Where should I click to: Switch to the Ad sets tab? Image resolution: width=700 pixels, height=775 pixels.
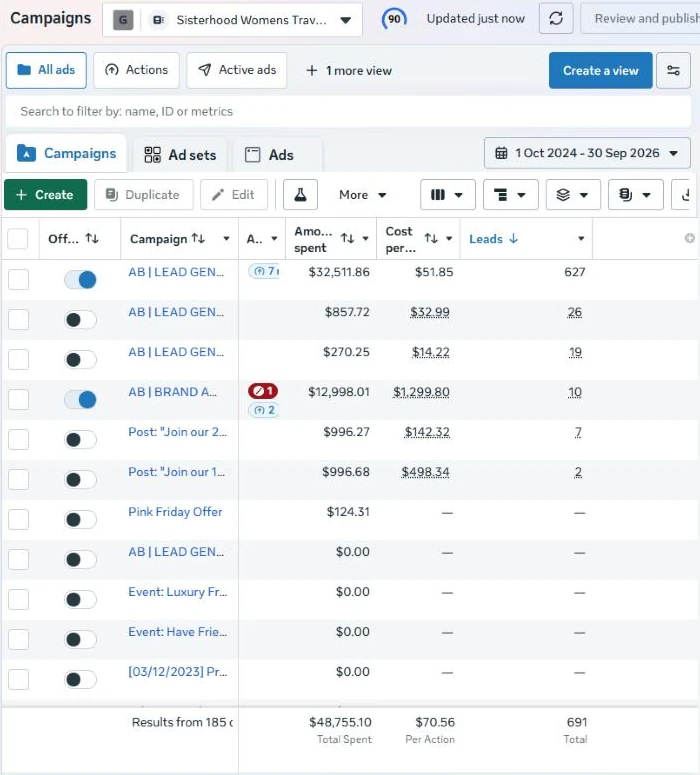[x=180, y=155]
